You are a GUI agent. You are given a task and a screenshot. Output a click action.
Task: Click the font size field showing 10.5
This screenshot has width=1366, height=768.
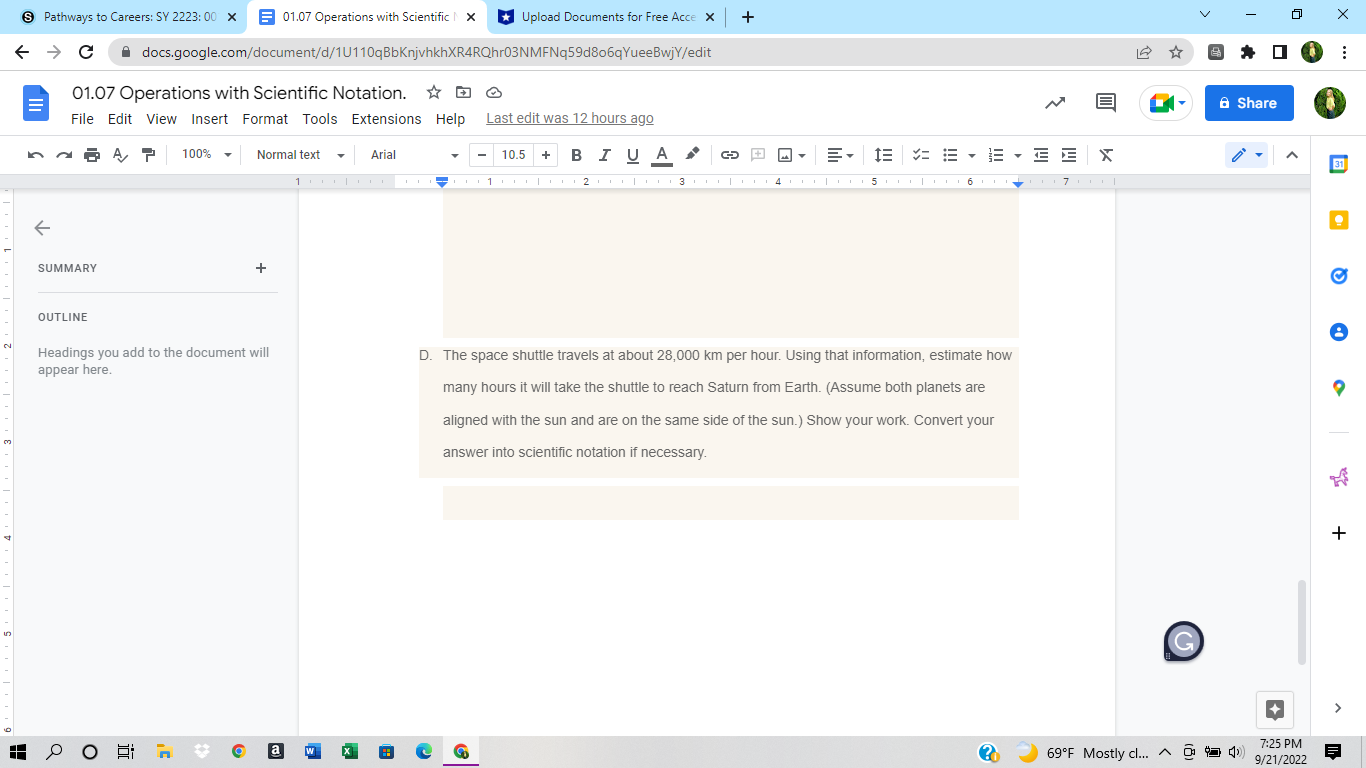coord(514,155)
